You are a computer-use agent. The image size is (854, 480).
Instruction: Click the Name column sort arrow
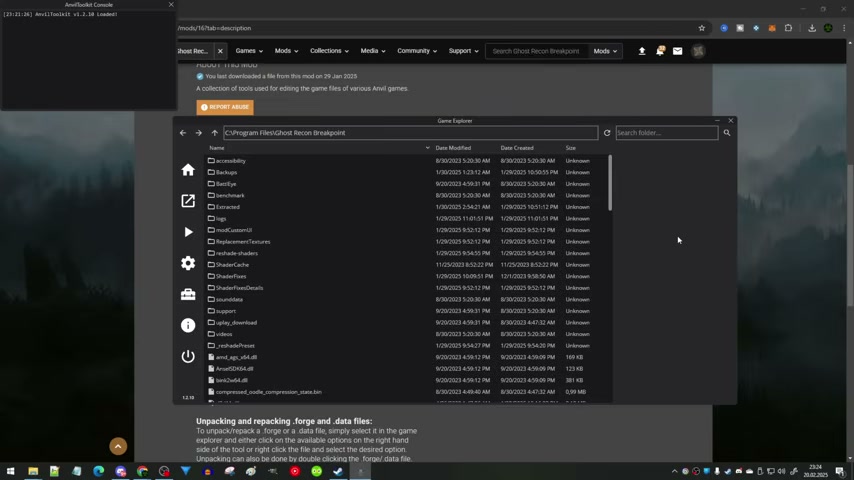point(428,148)
